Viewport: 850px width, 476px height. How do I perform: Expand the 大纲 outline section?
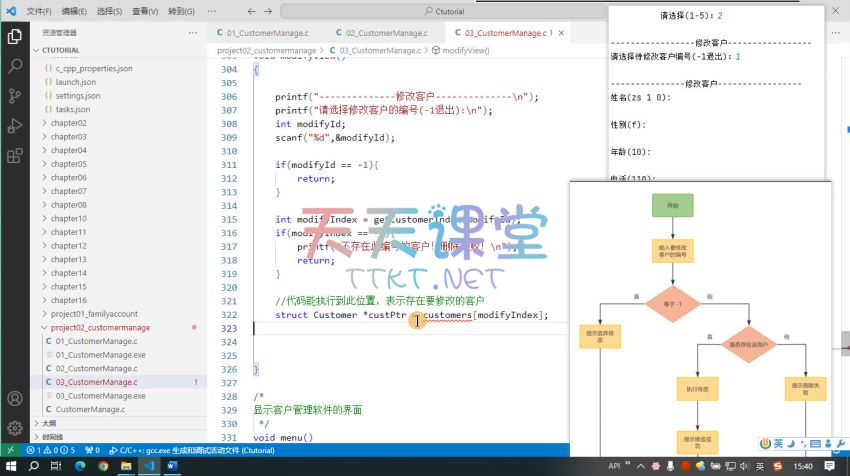point(50,422)
